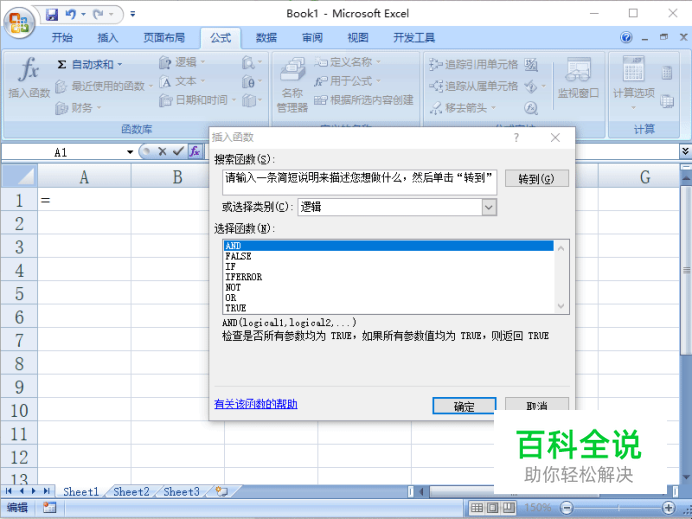Screen dimensions: 692x519
Task: Select NOT in function list
Action: [388, 287]
